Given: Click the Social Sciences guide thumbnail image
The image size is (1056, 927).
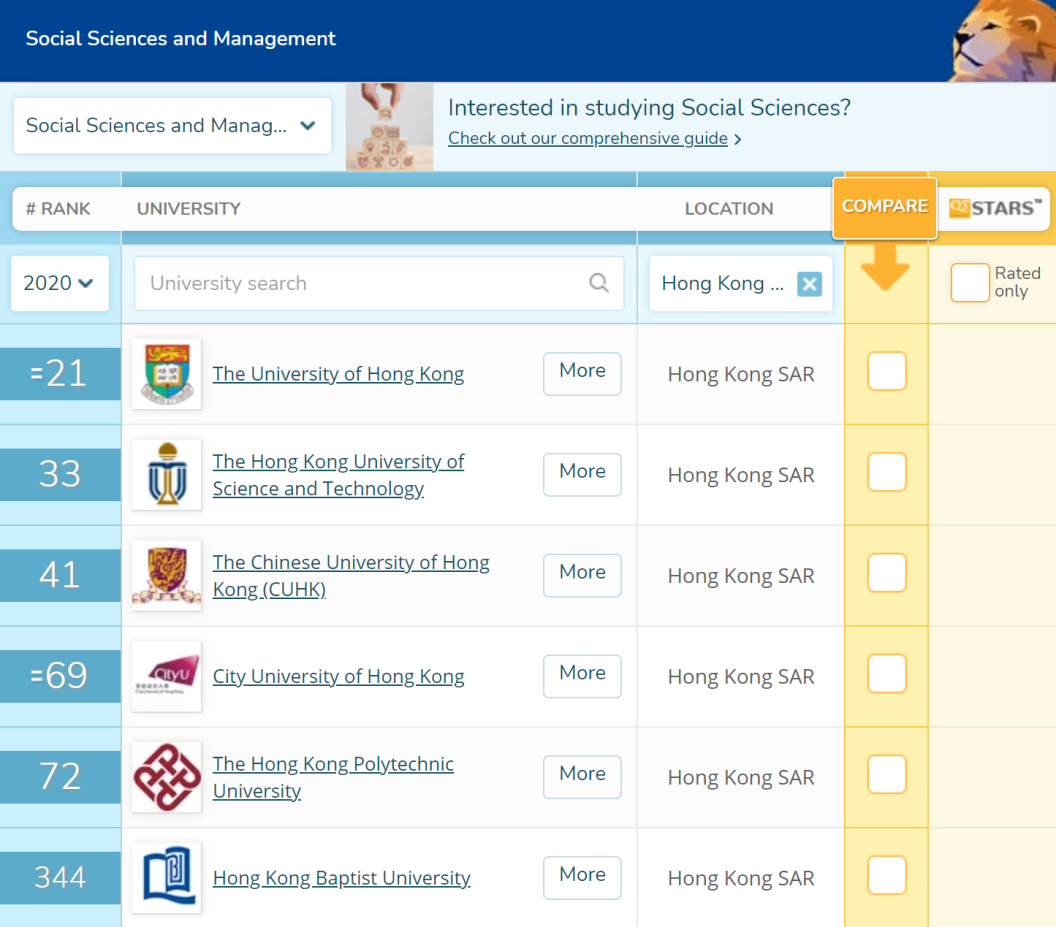Looking at the screenshot, I should point(389,127).
